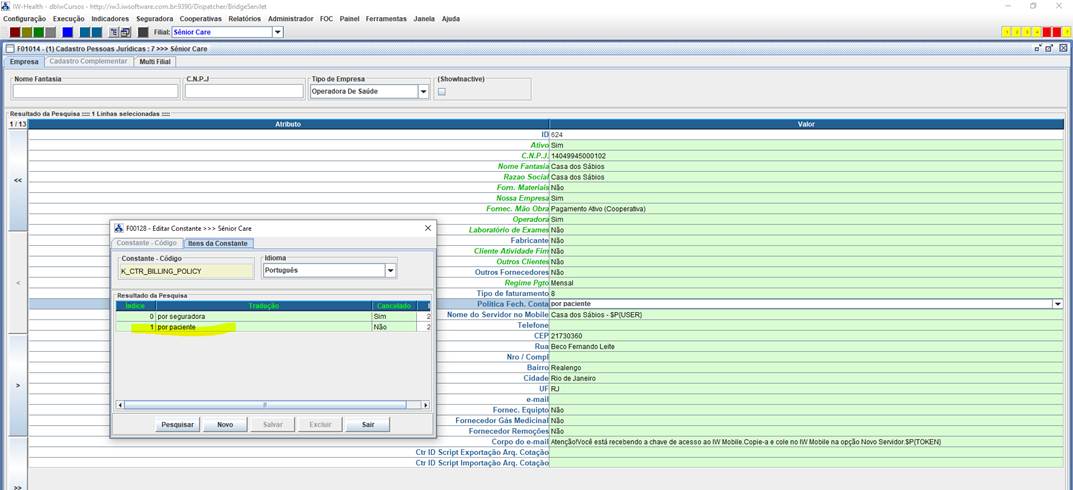Toggle the ShowInactive checkbox
1073x490 pixels.
(x=442, y=92)
